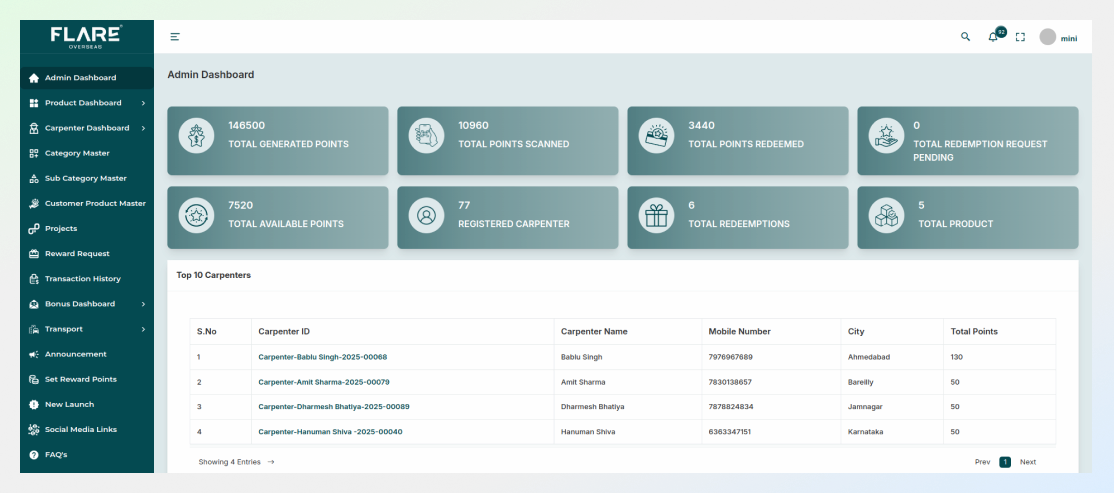
Task: Open the Category Master menu item
Action: tap(87, 153)
